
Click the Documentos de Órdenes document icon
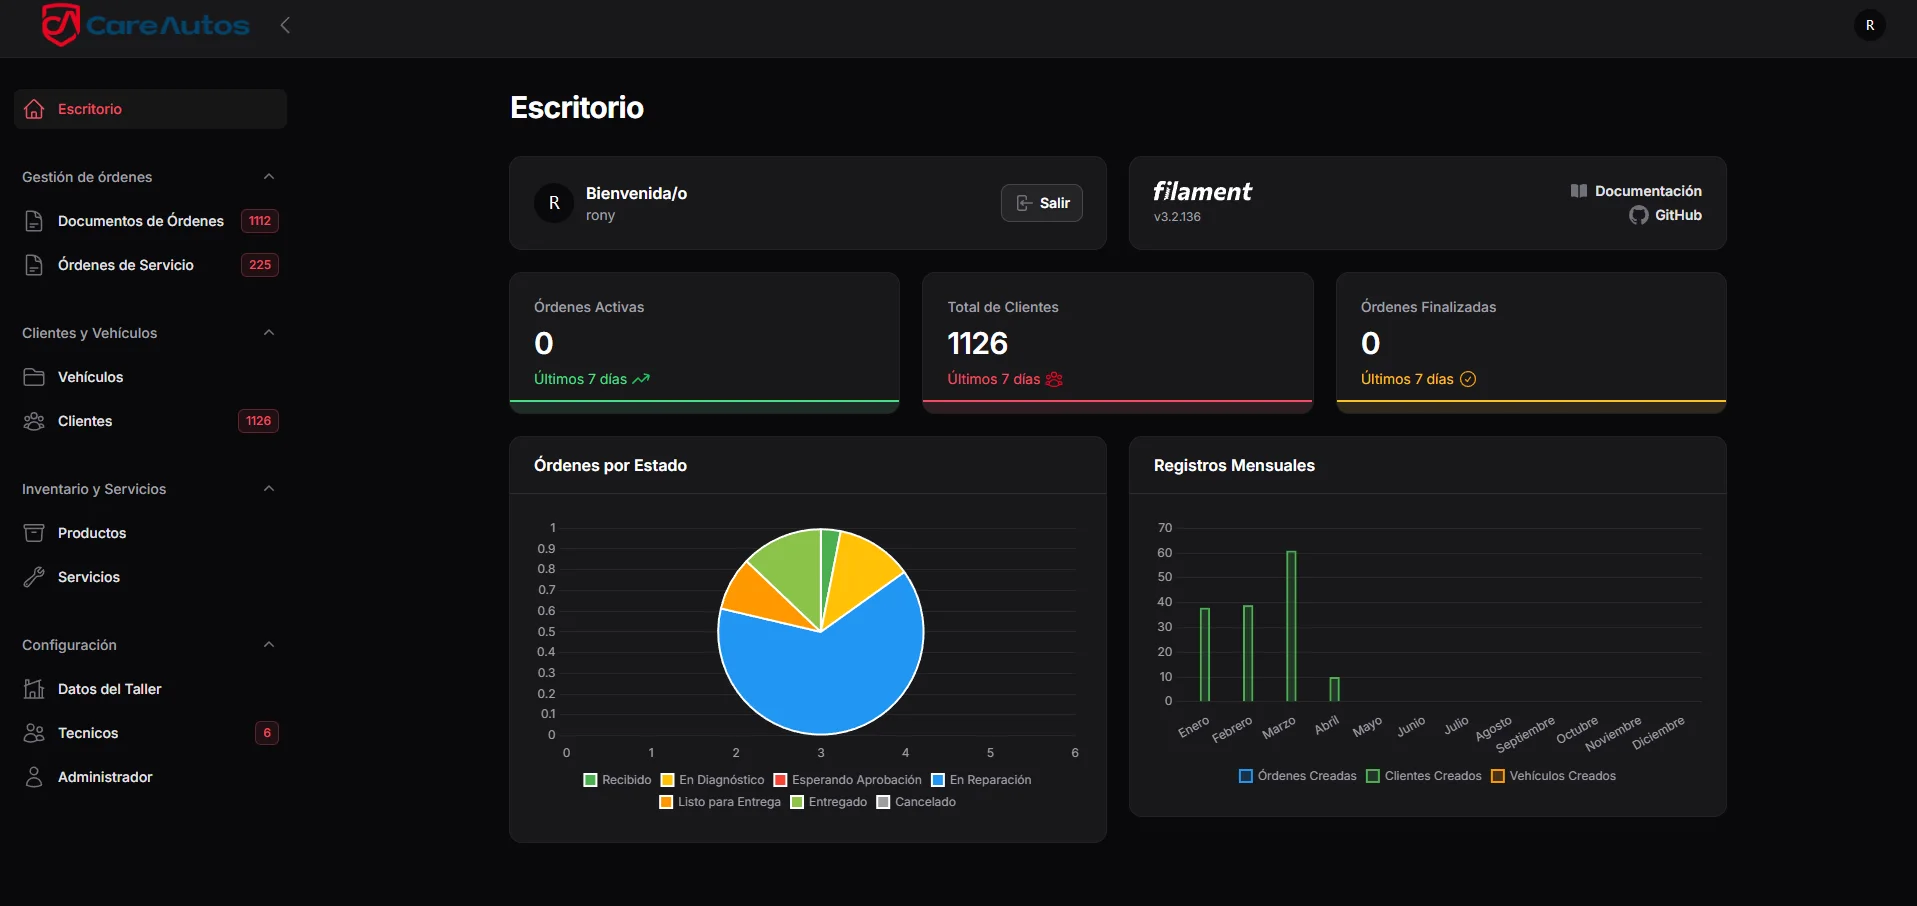click(34, 221)
